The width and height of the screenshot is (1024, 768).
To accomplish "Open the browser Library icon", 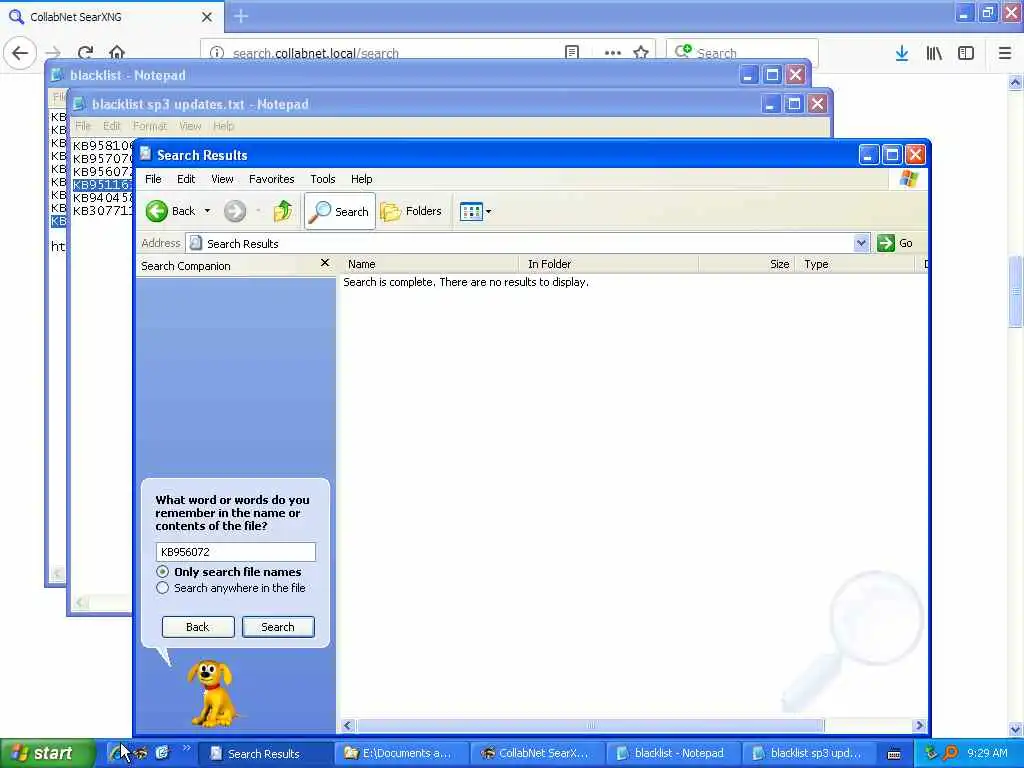I will (x=934, y=53).
